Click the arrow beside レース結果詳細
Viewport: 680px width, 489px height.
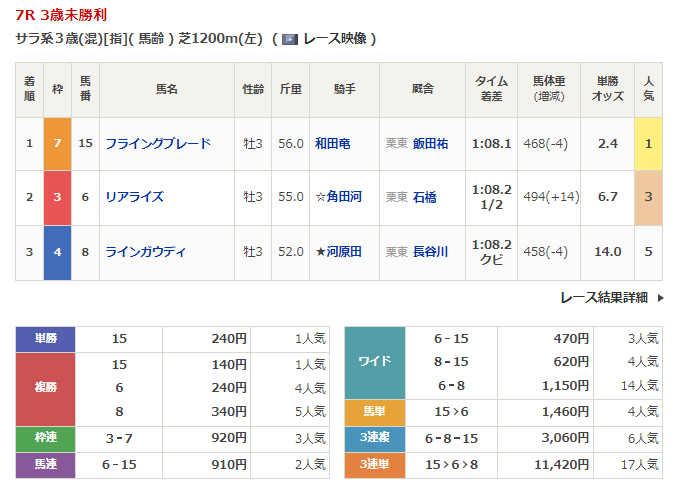pos(658,297)
